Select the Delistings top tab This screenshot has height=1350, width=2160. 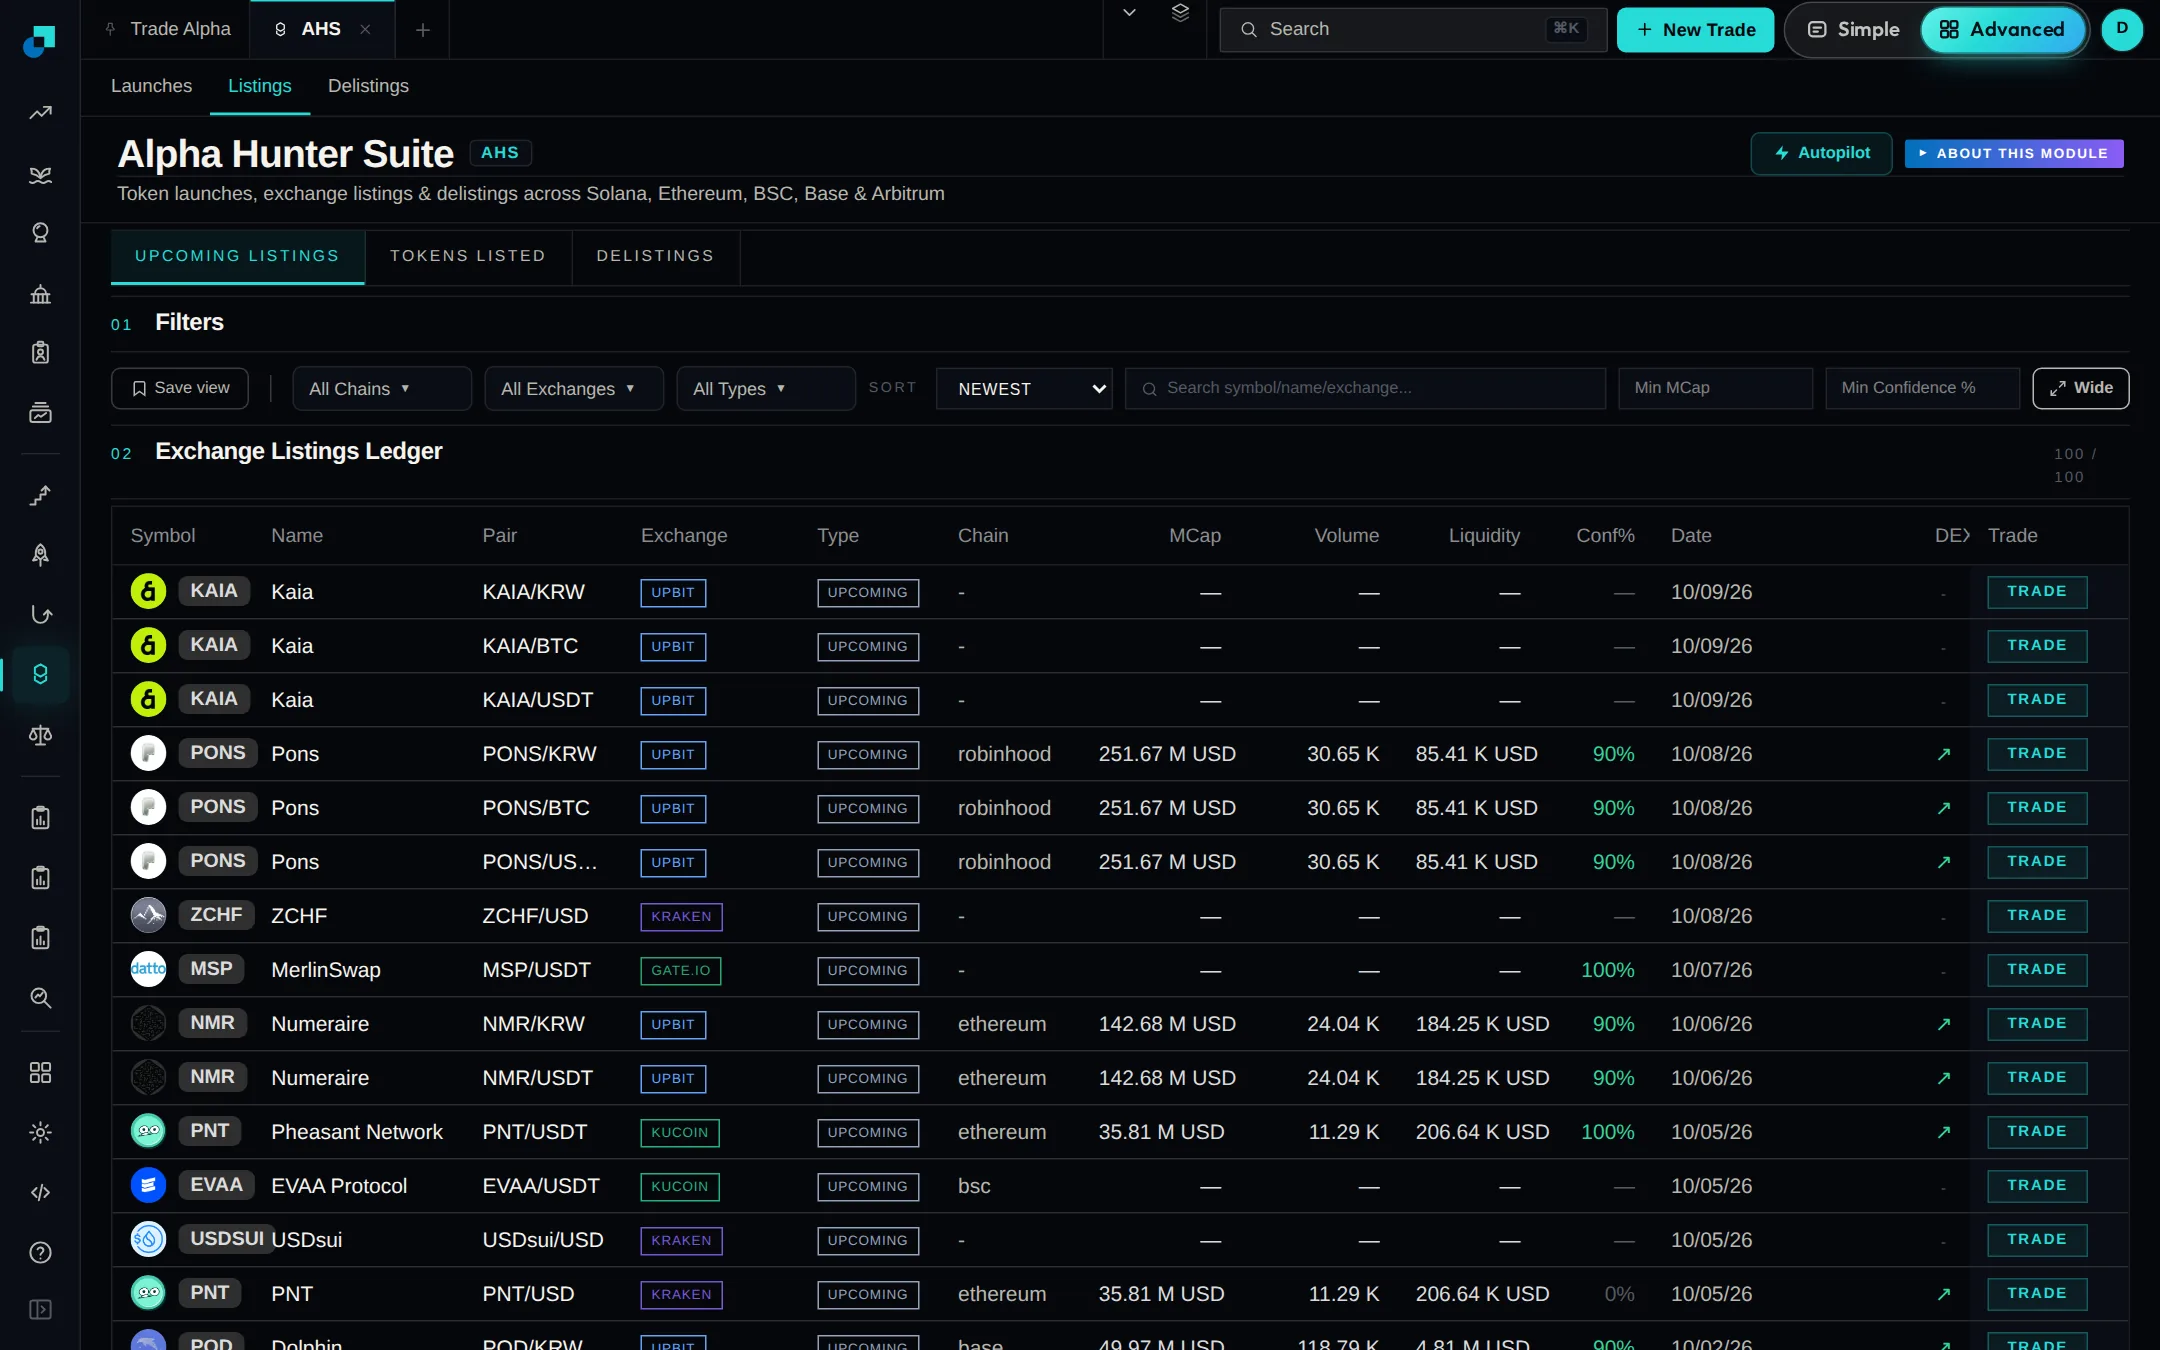tap(368, 86)
